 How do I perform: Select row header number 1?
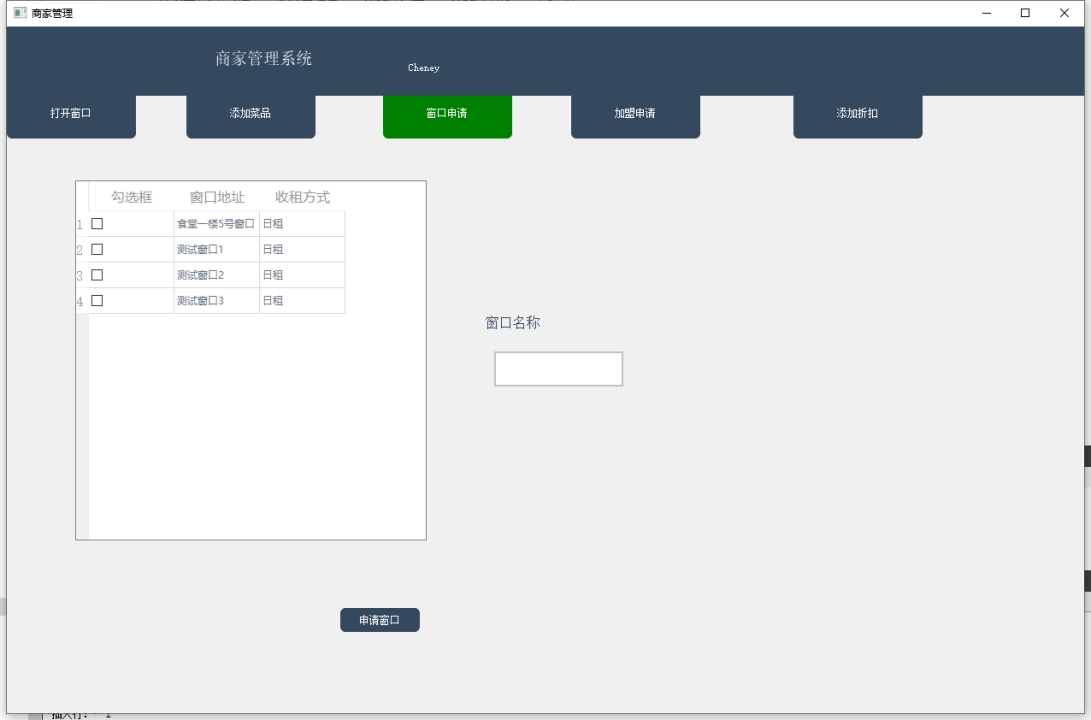click(x=82, y=224)
